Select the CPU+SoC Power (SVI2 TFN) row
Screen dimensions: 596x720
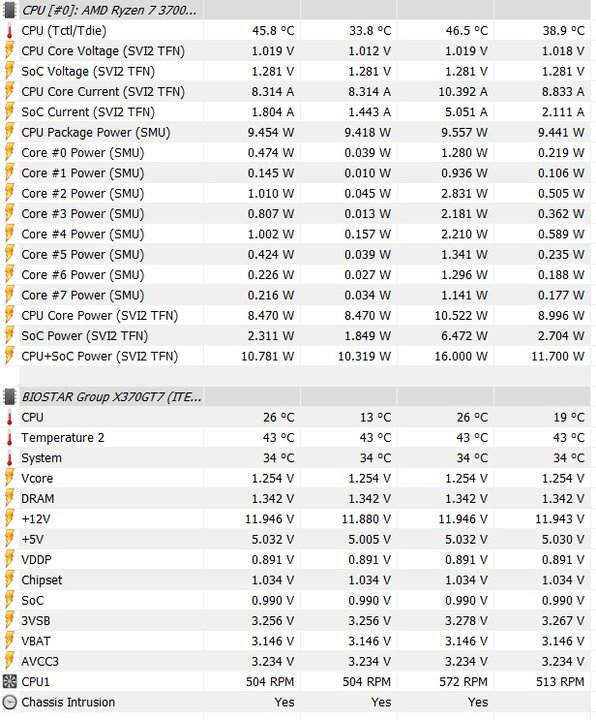[298, 356]
